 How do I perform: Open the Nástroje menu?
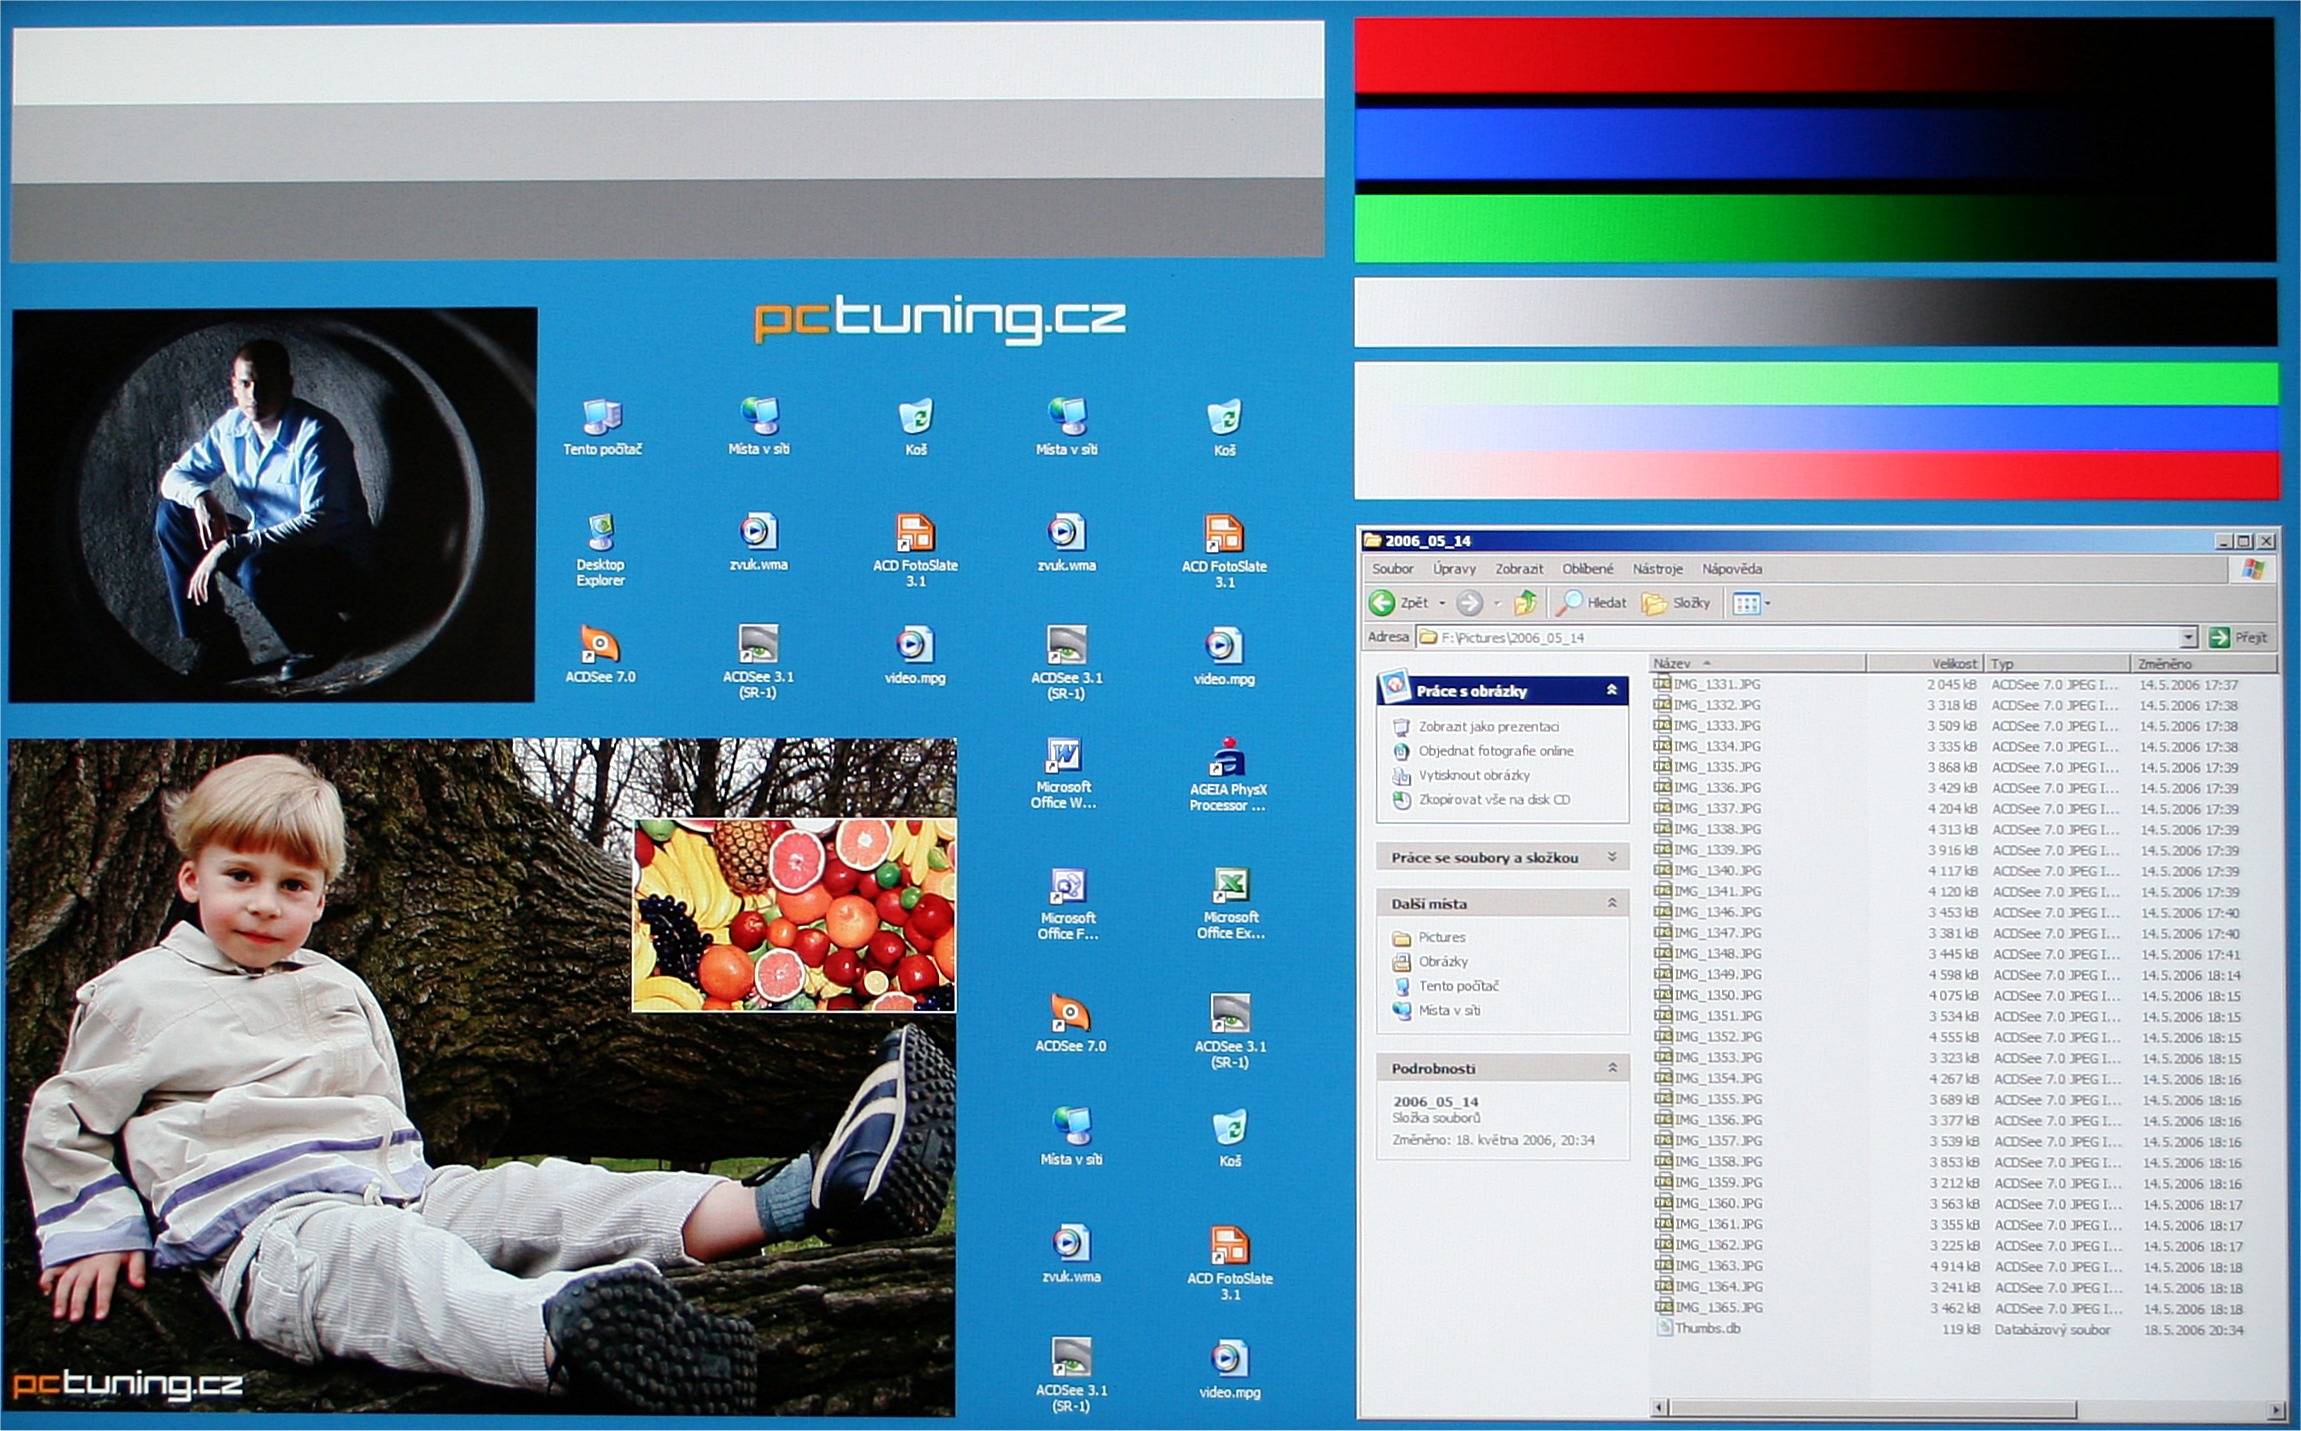(1657, 569)
